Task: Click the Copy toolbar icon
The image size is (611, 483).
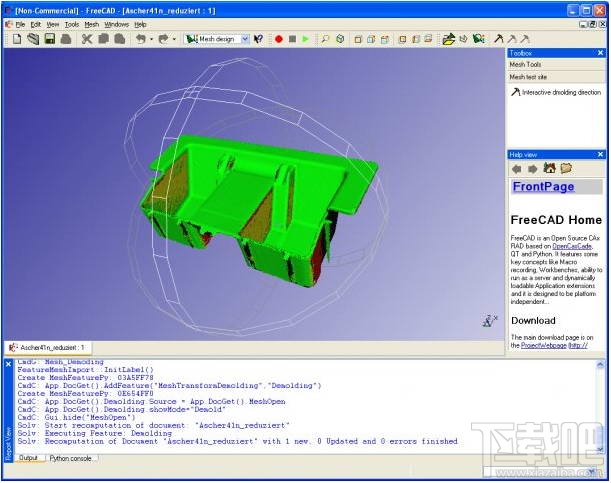Action: coord(104,39)
